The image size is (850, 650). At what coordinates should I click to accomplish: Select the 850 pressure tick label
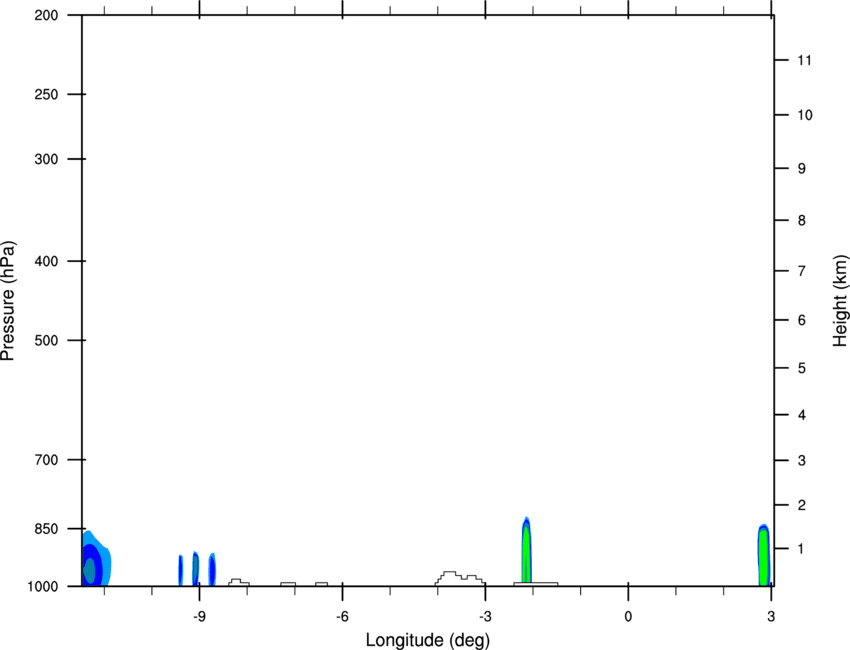(46, 529)
